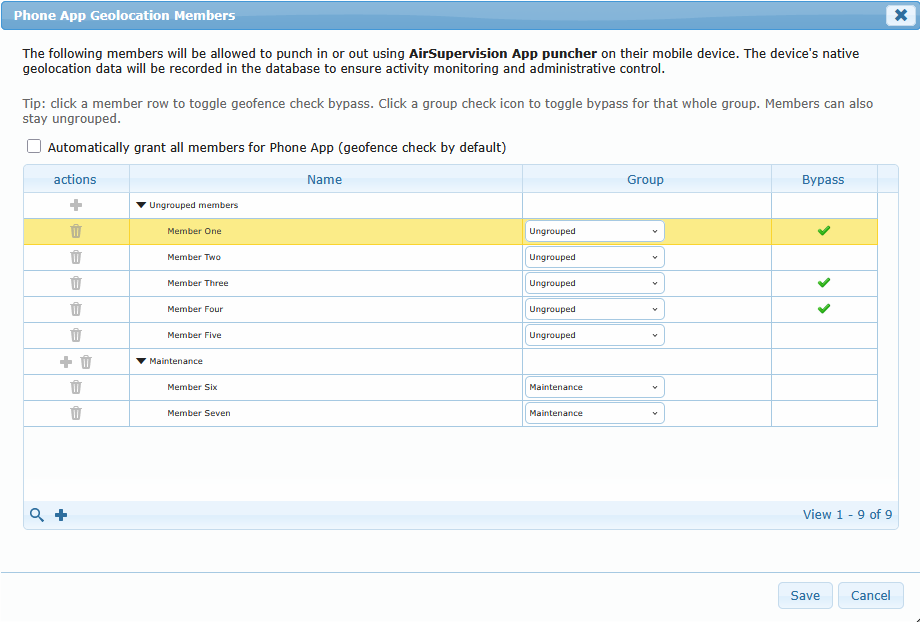The width and height of the screenshot is (920, 622).
Task: Open group dropdown for Member Seven
Action: click(x=594, y=413)
